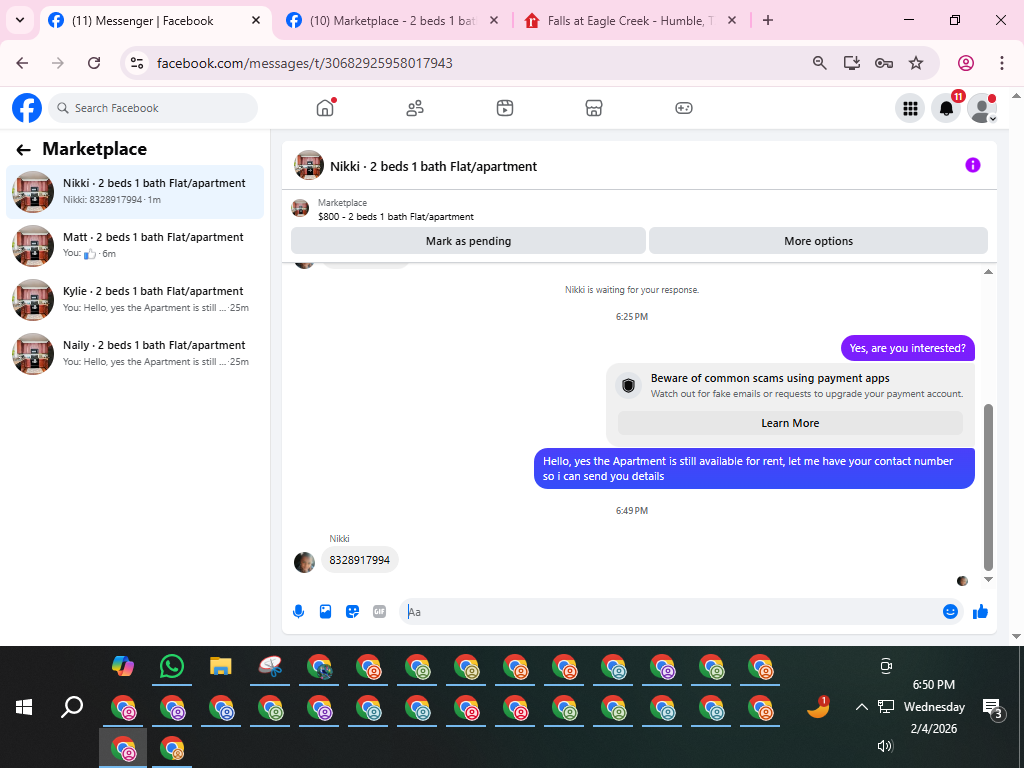Open WhatsApp from the taskbar
This screenshot has height=768, width=1024.
coord(172,667)
